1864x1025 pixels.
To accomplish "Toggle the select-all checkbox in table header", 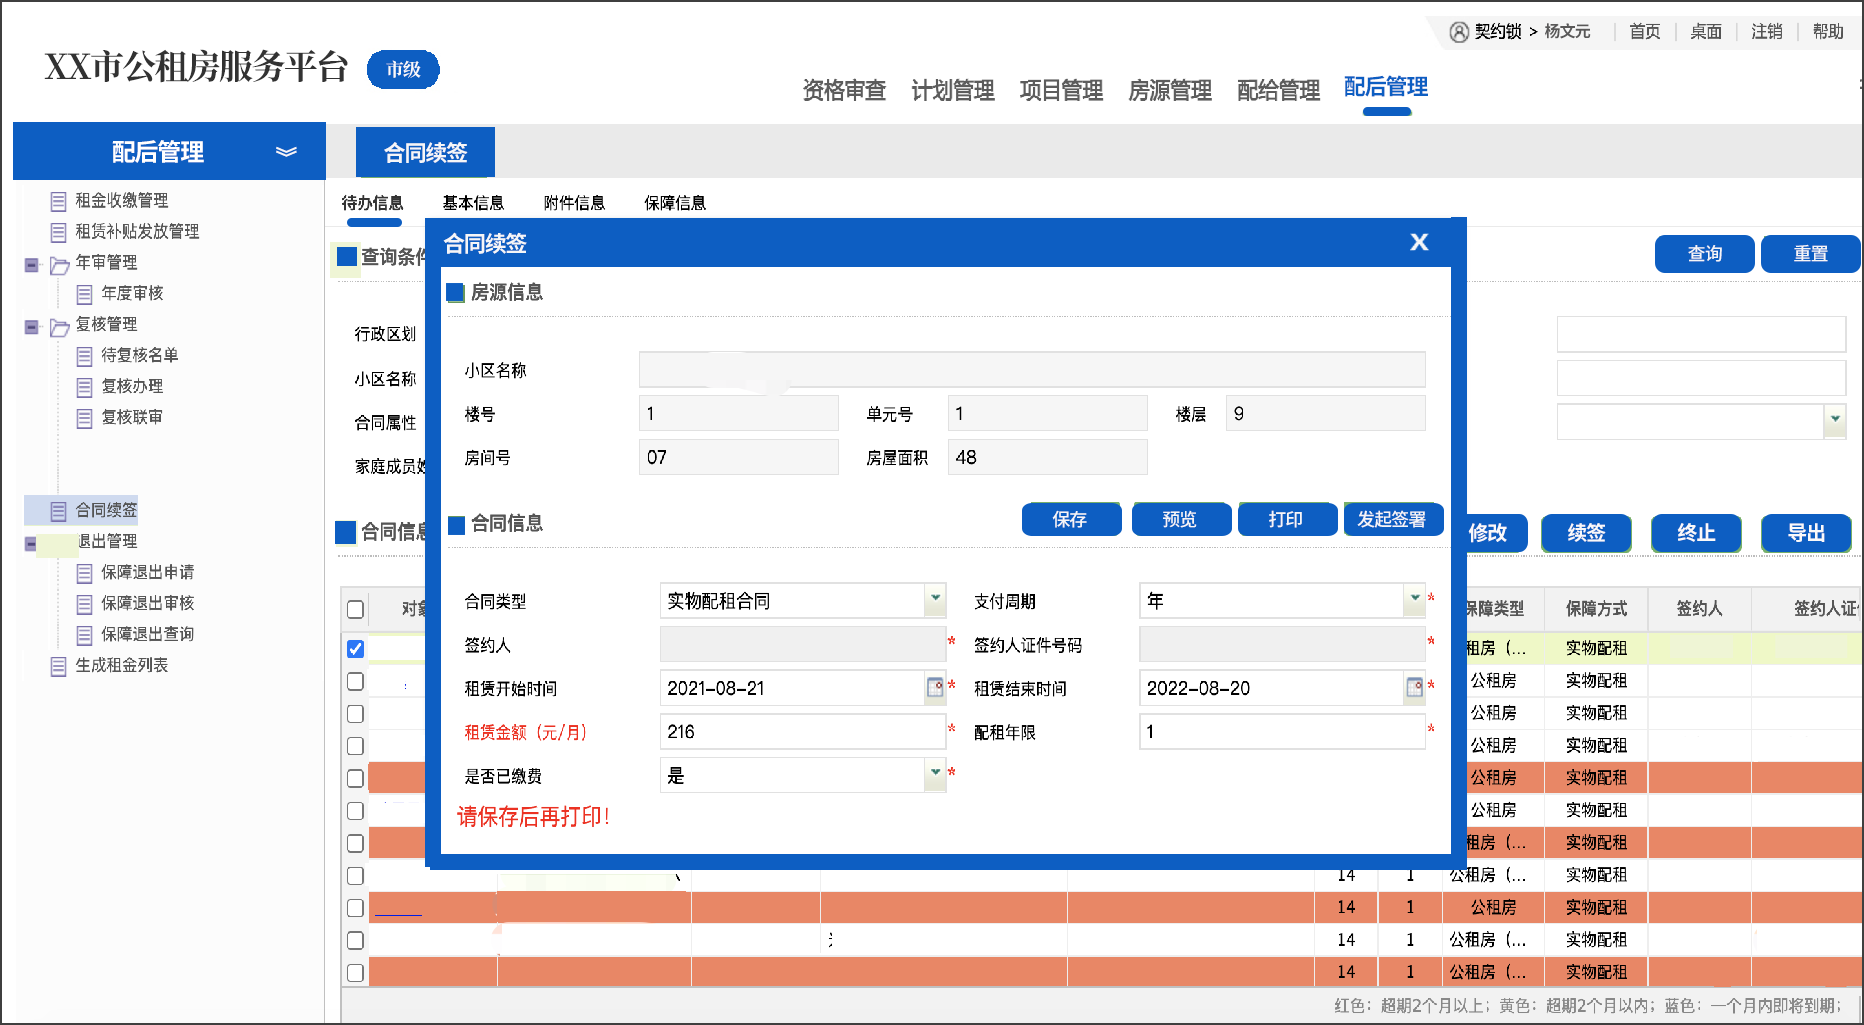I will coord(355,609).
